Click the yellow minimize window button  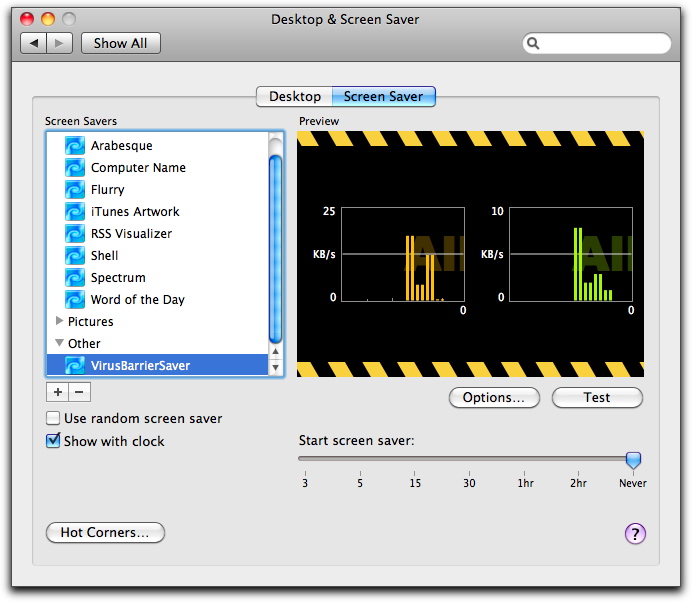48,19
